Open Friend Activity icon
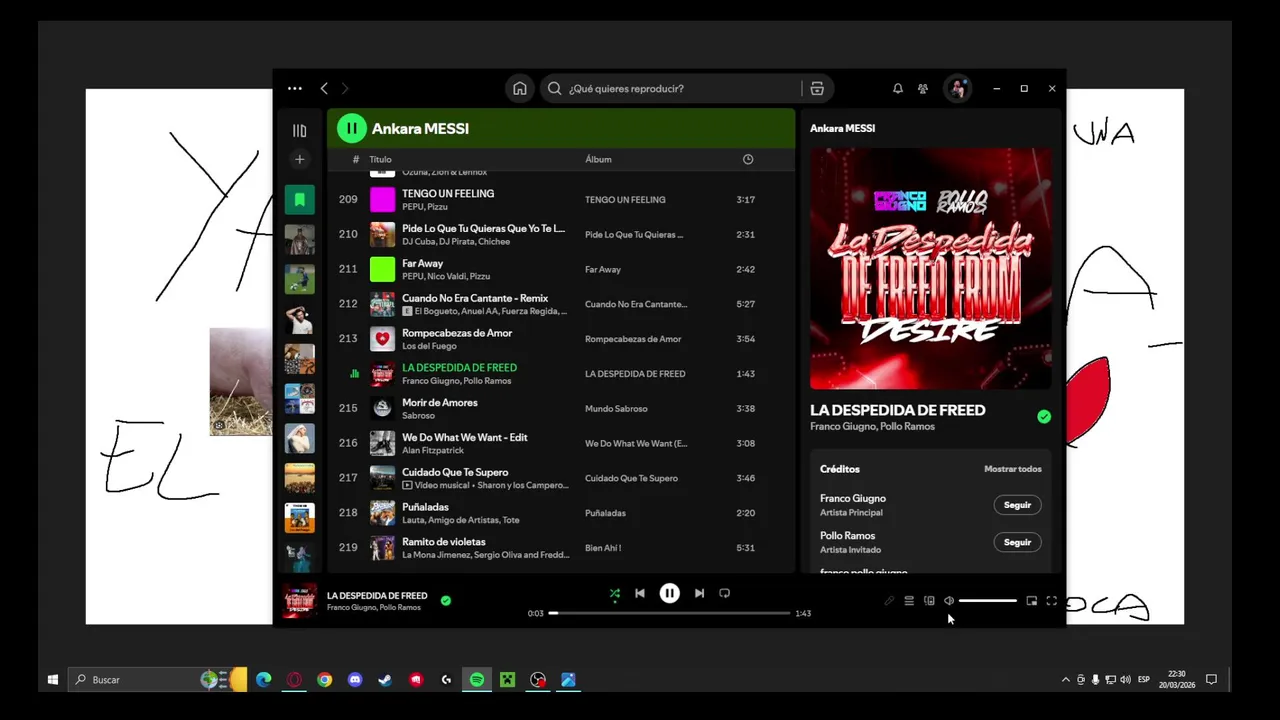Viewport: 1280px width, 720px height. point(923,88)
